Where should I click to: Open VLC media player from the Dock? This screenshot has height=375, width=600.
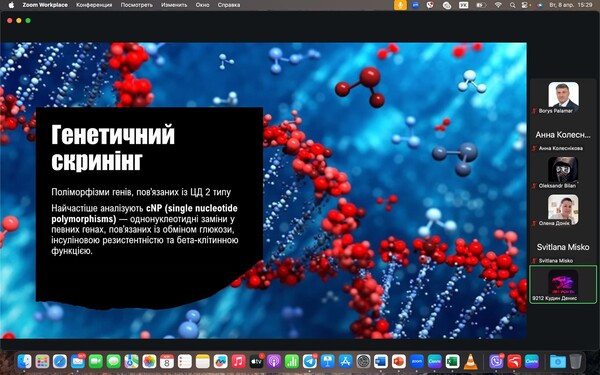(470, 361)
